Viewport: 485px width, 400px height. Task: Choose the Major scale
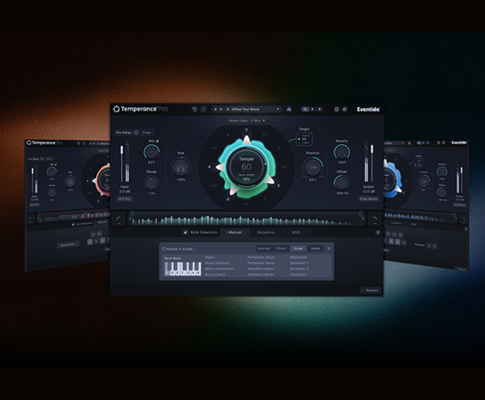[x=210, y=257]
